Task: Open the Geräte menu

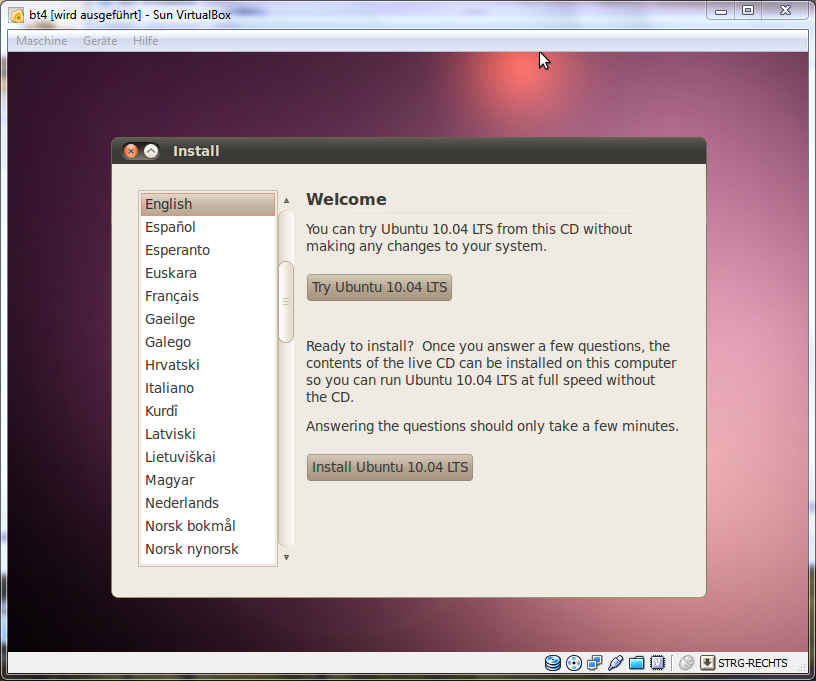Action: point(100,41)
